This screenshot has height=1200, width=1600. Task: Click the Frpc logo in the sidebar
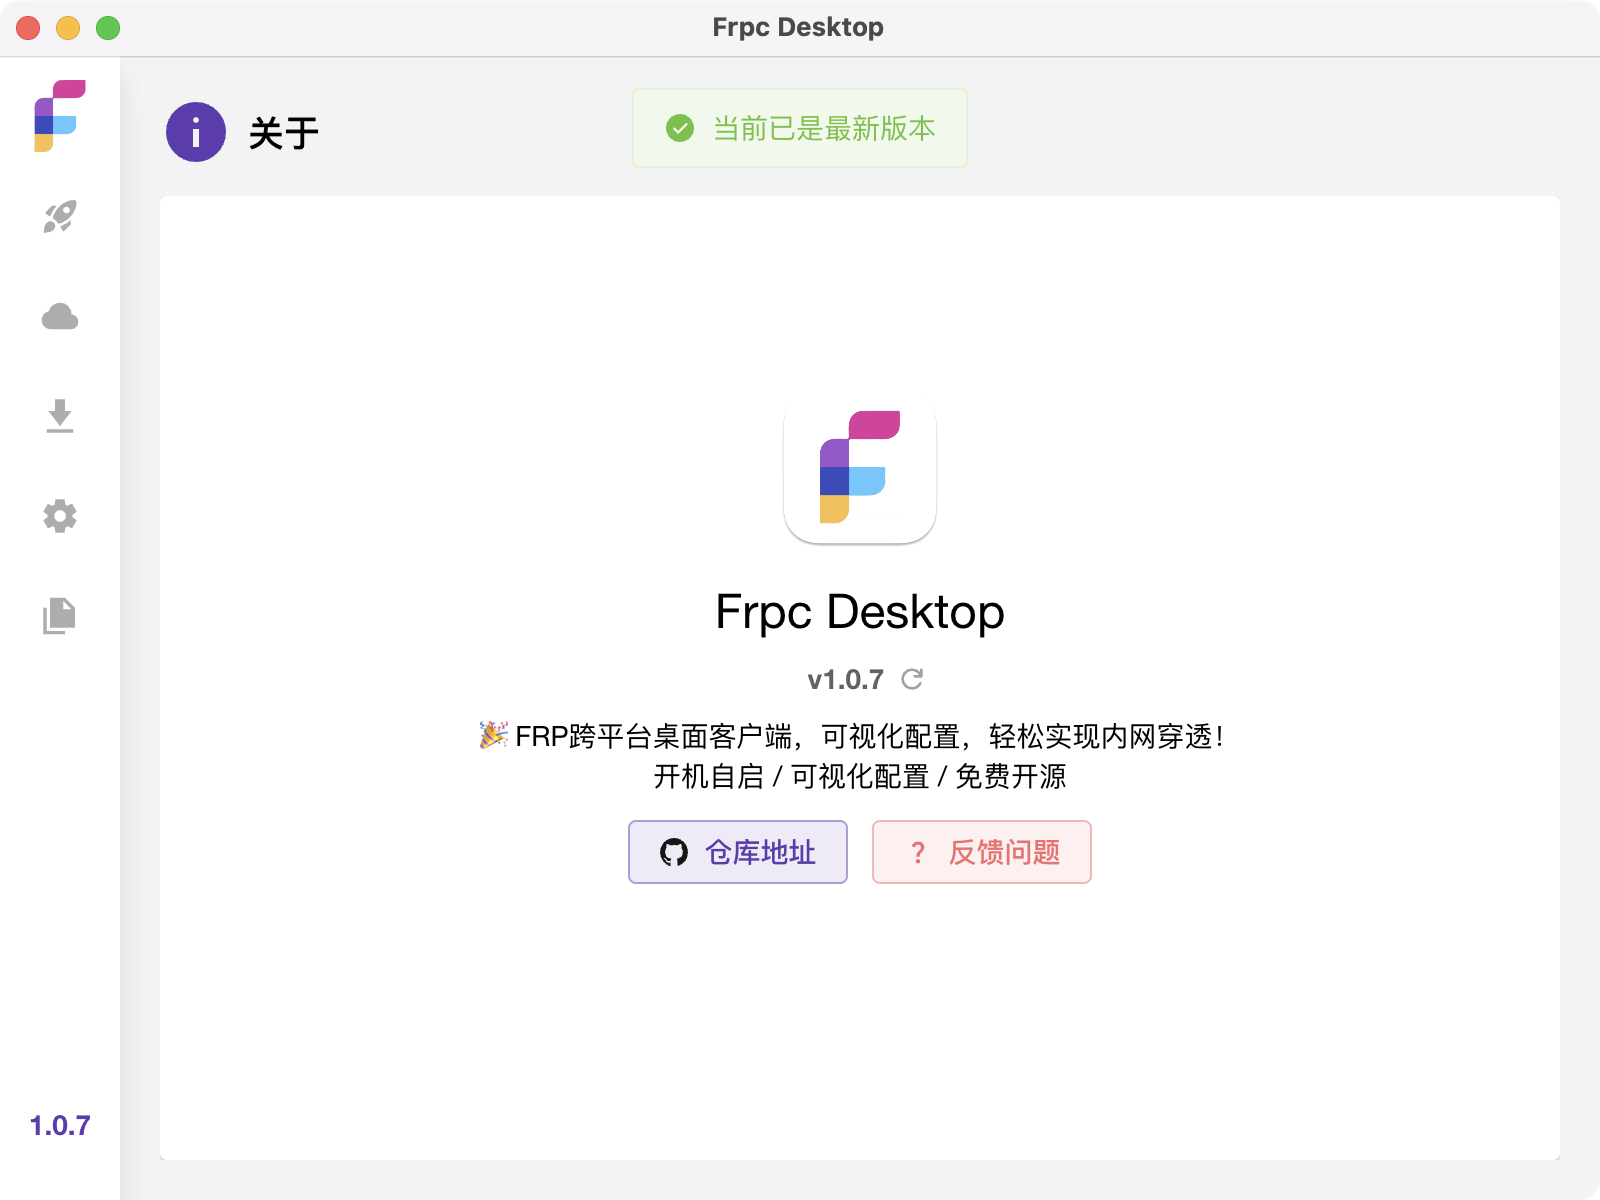tap(60, 116)
